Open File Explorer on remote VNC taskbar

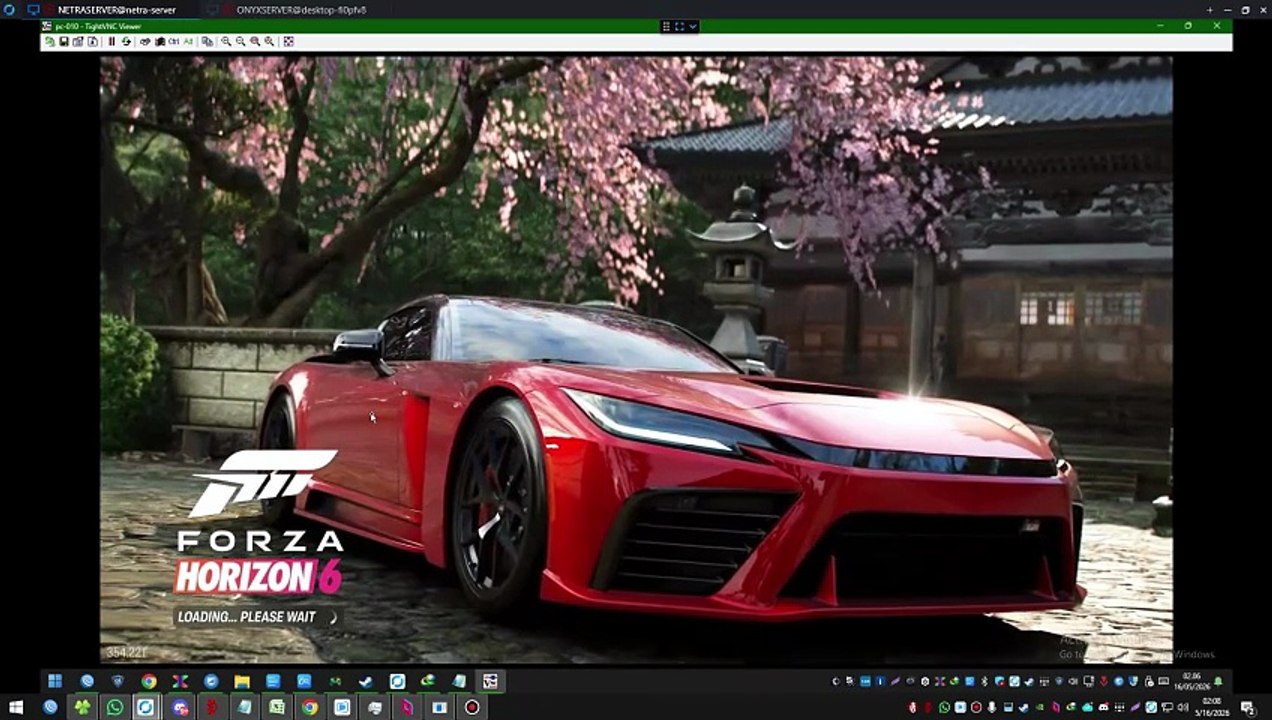242,681
